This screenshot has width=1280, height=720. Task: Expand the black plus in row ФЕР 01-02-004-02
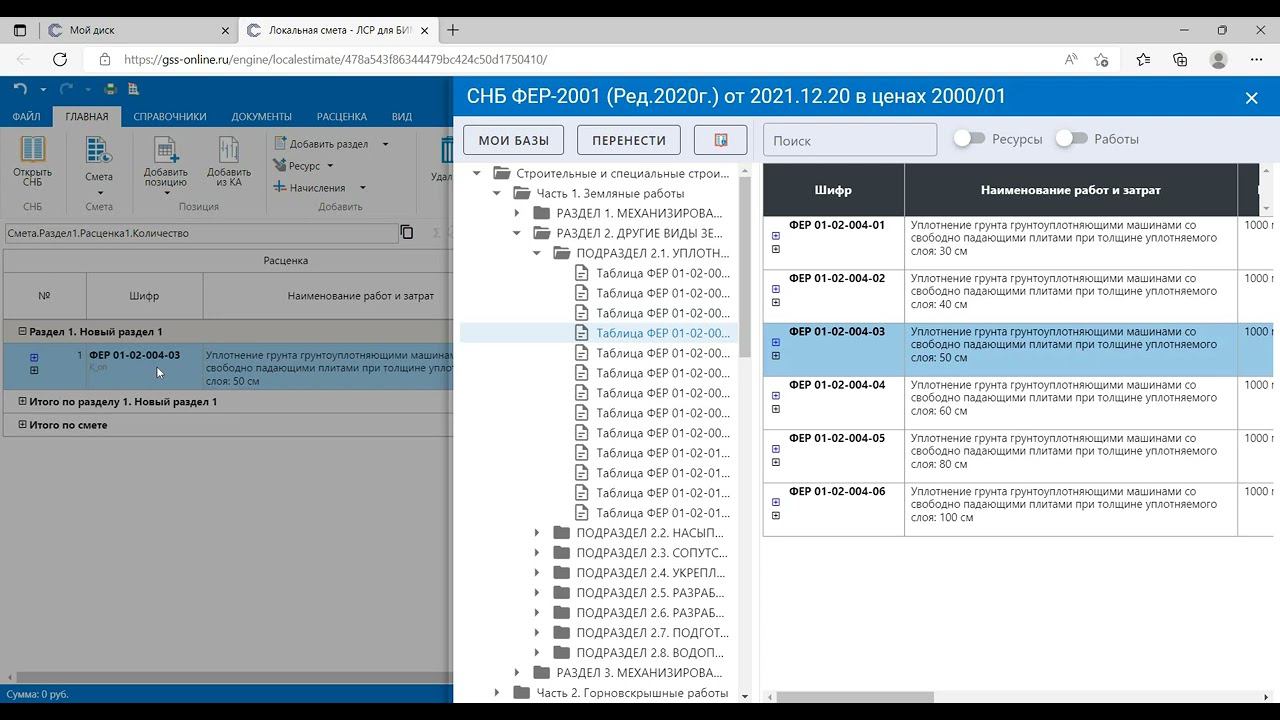(x=776, y=302)
